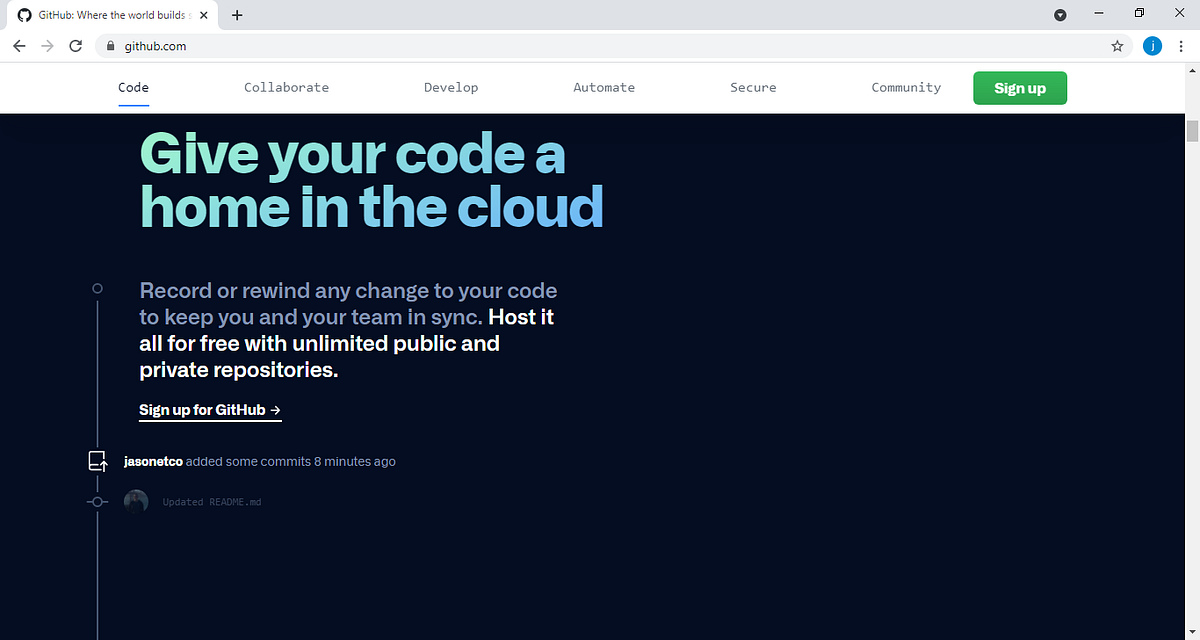
Task: Click the scrollbar up arrow
Action: tap(1191, 69)
